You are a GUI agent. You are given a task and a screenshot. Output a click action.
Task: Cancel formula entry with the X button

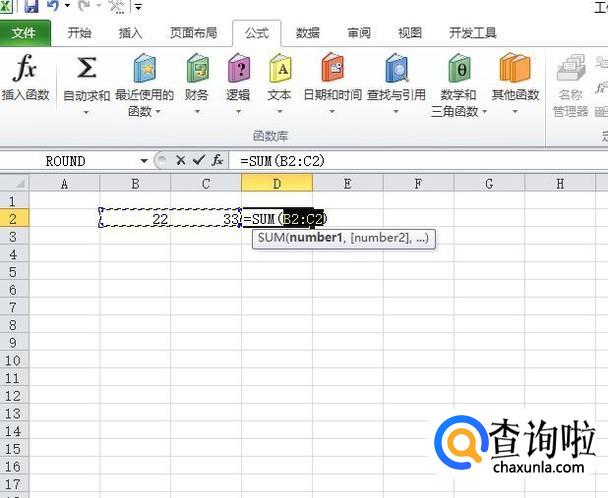180,160
